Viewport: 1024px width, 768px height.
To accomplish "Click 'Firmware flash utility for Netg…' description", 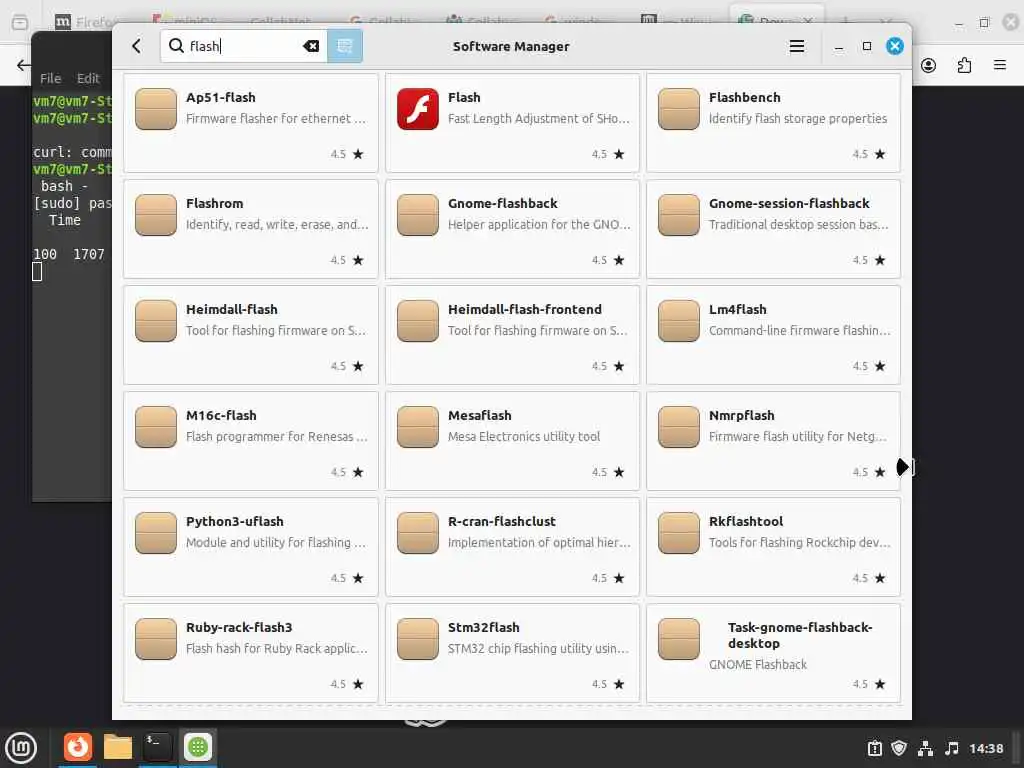I will 798,436.
